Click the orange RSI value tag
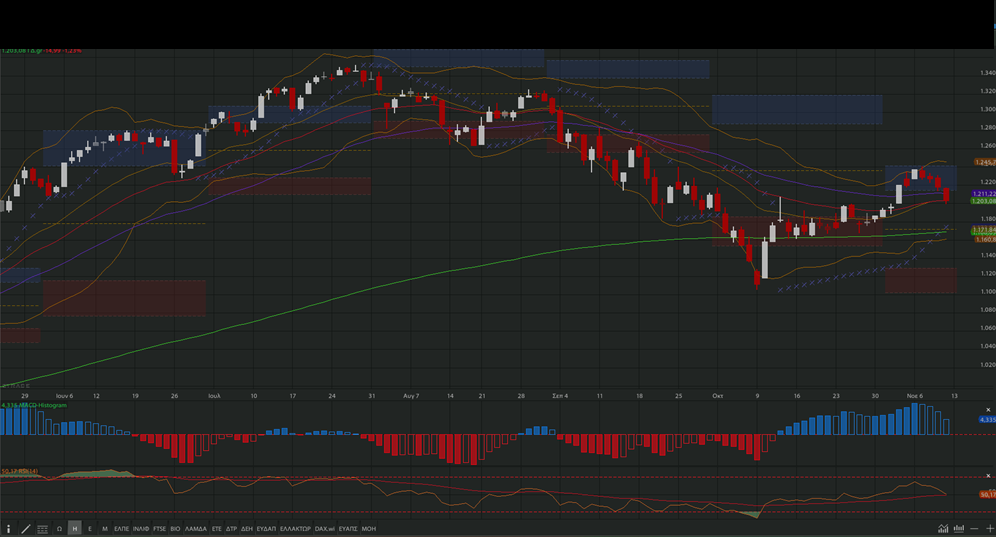The image size is (996, 537). (x=988, y=494)
